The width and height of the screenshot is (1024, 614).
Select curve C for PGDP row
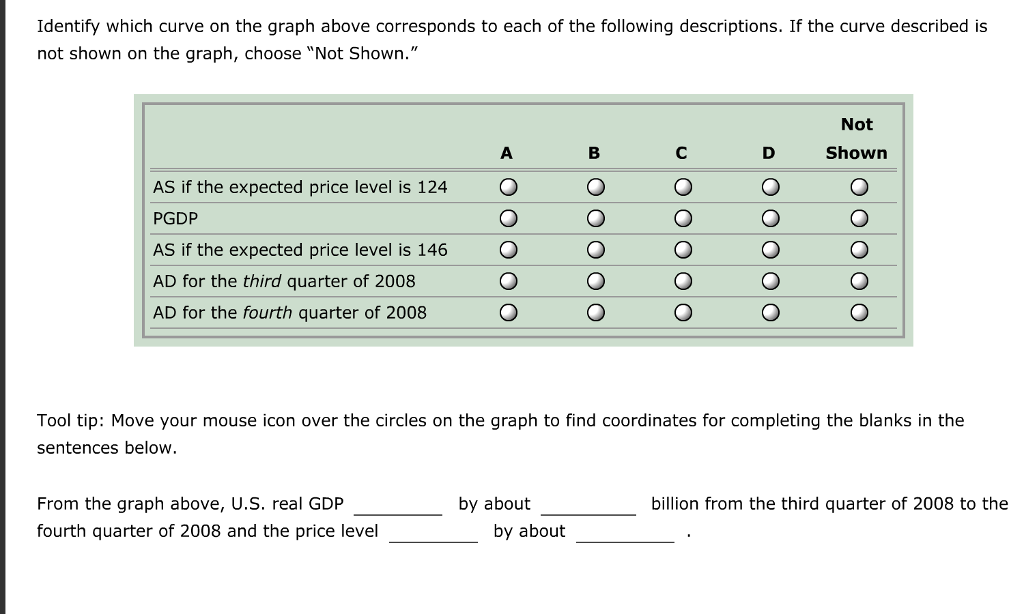682,218
